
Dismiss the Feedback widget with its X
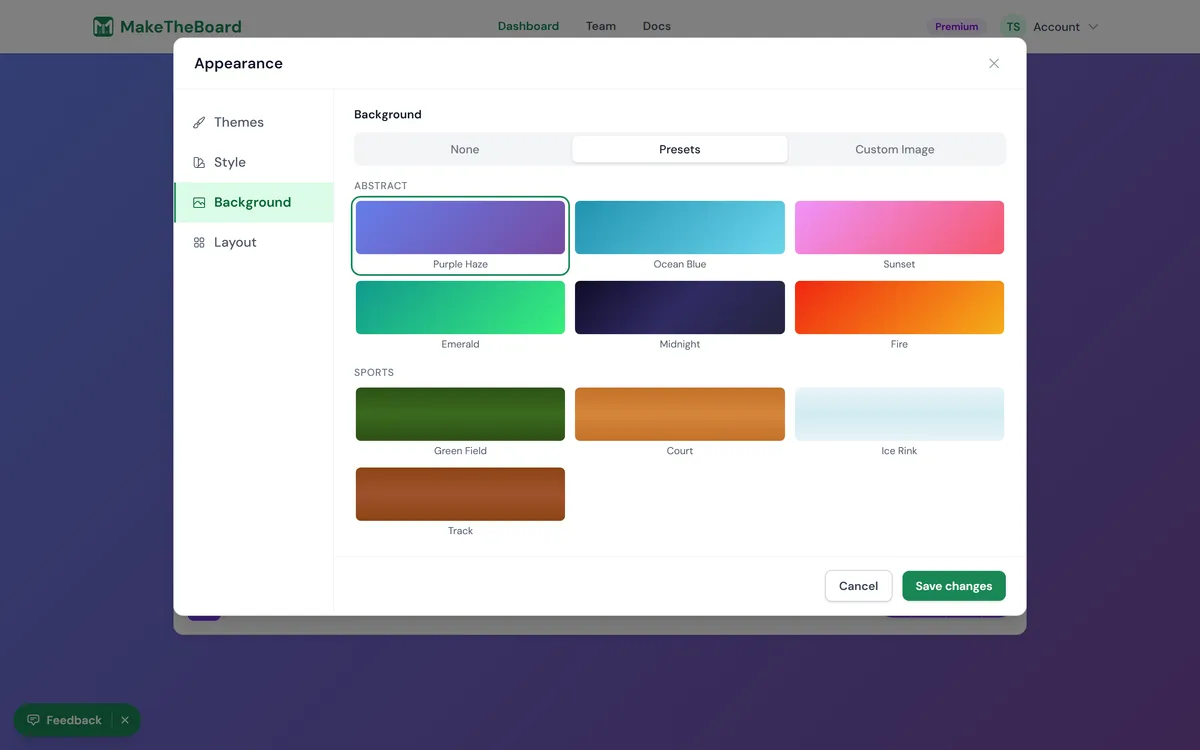pos(125,720)
